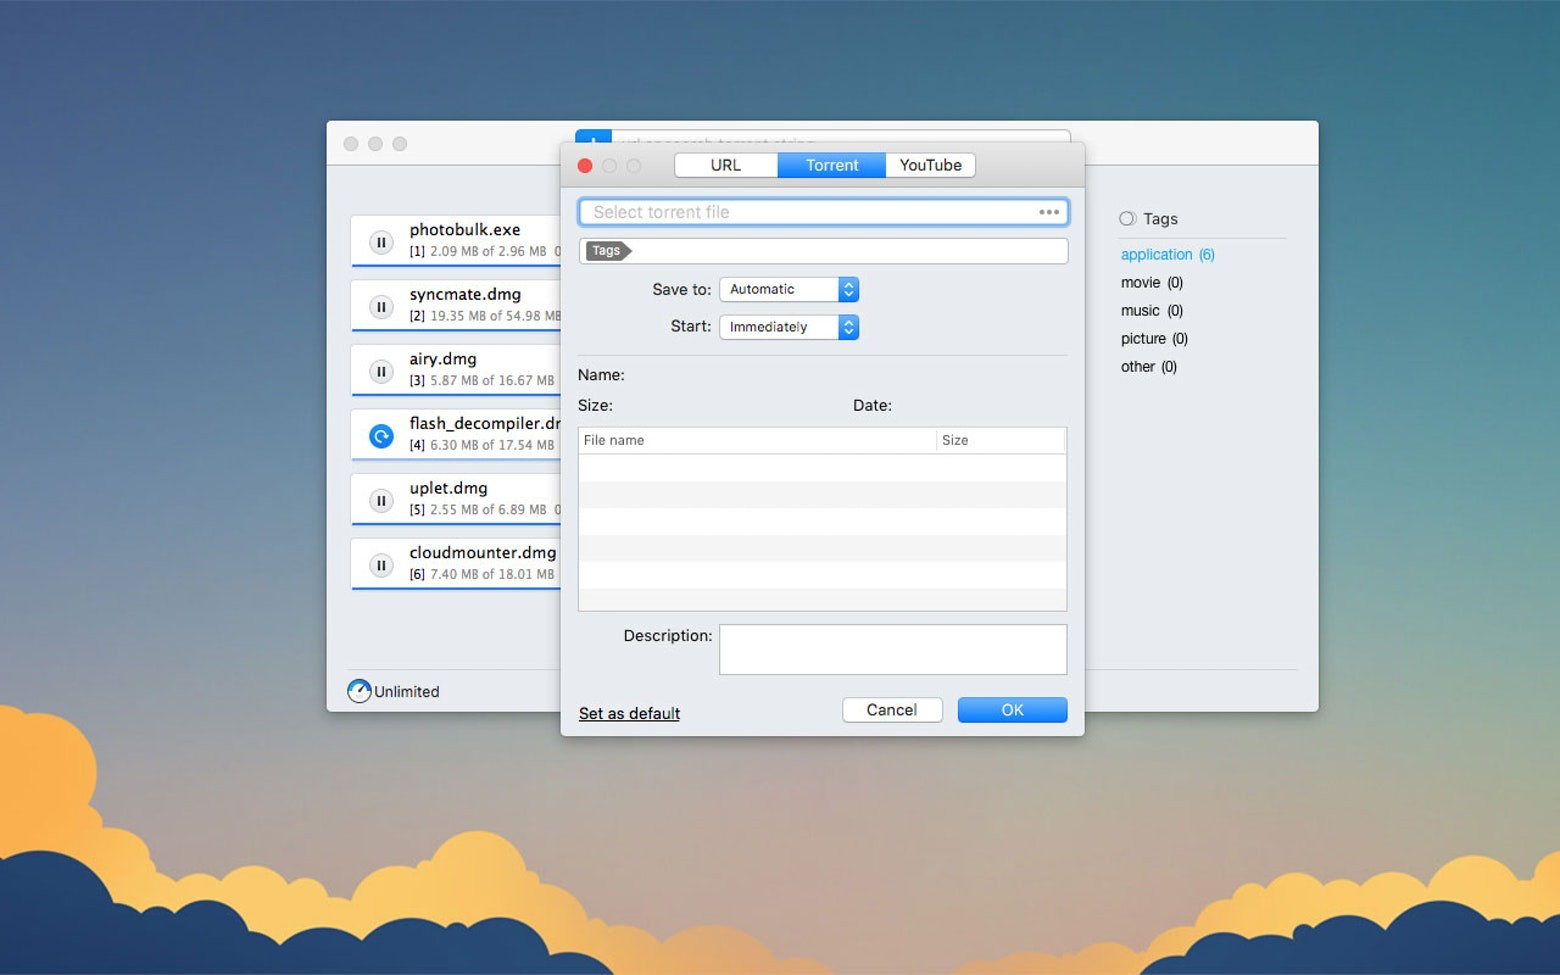Switch to the URL tab
This screenshot has width=1560, height=975.
point(726,165)
